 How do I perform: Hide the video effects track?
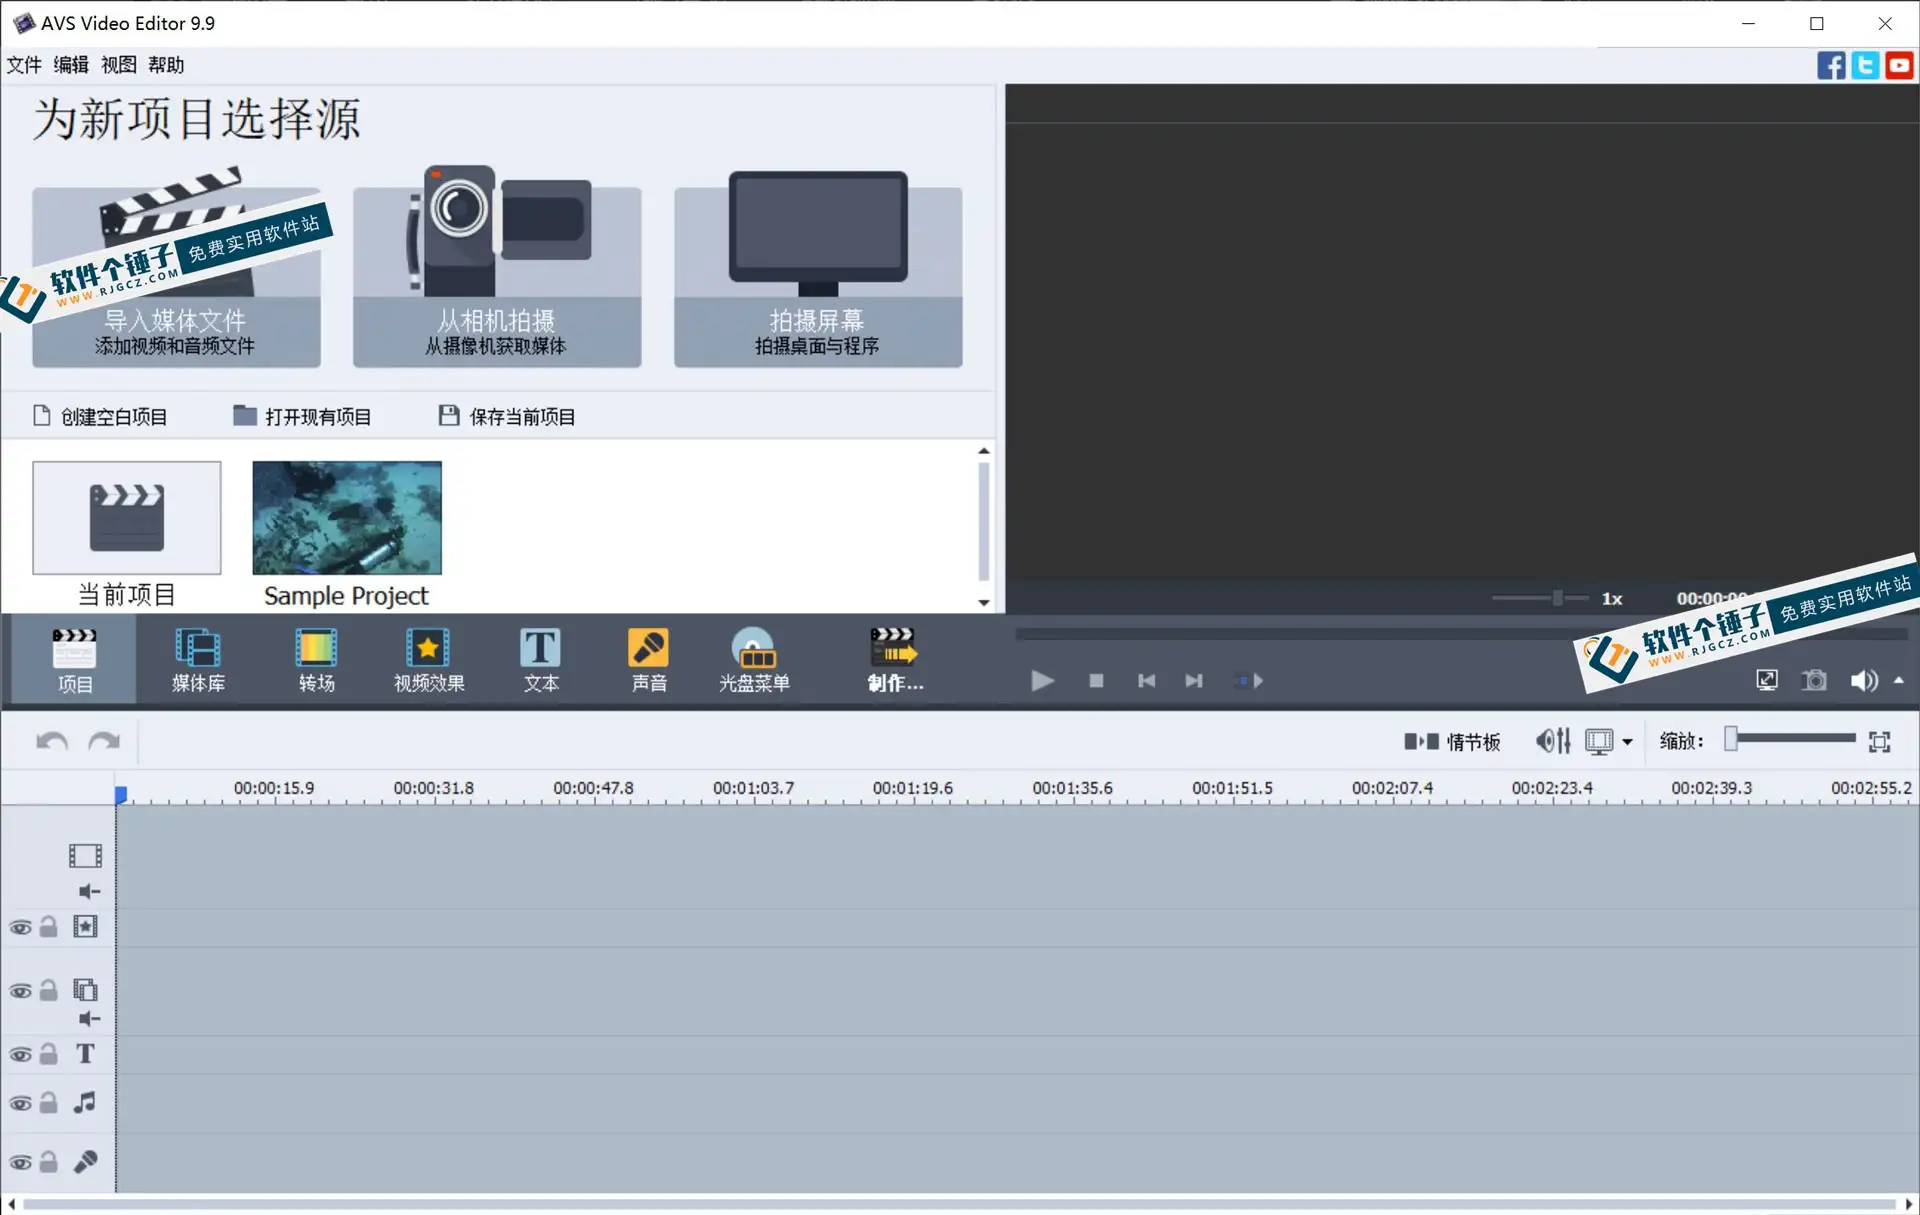[x=20, y=926]
